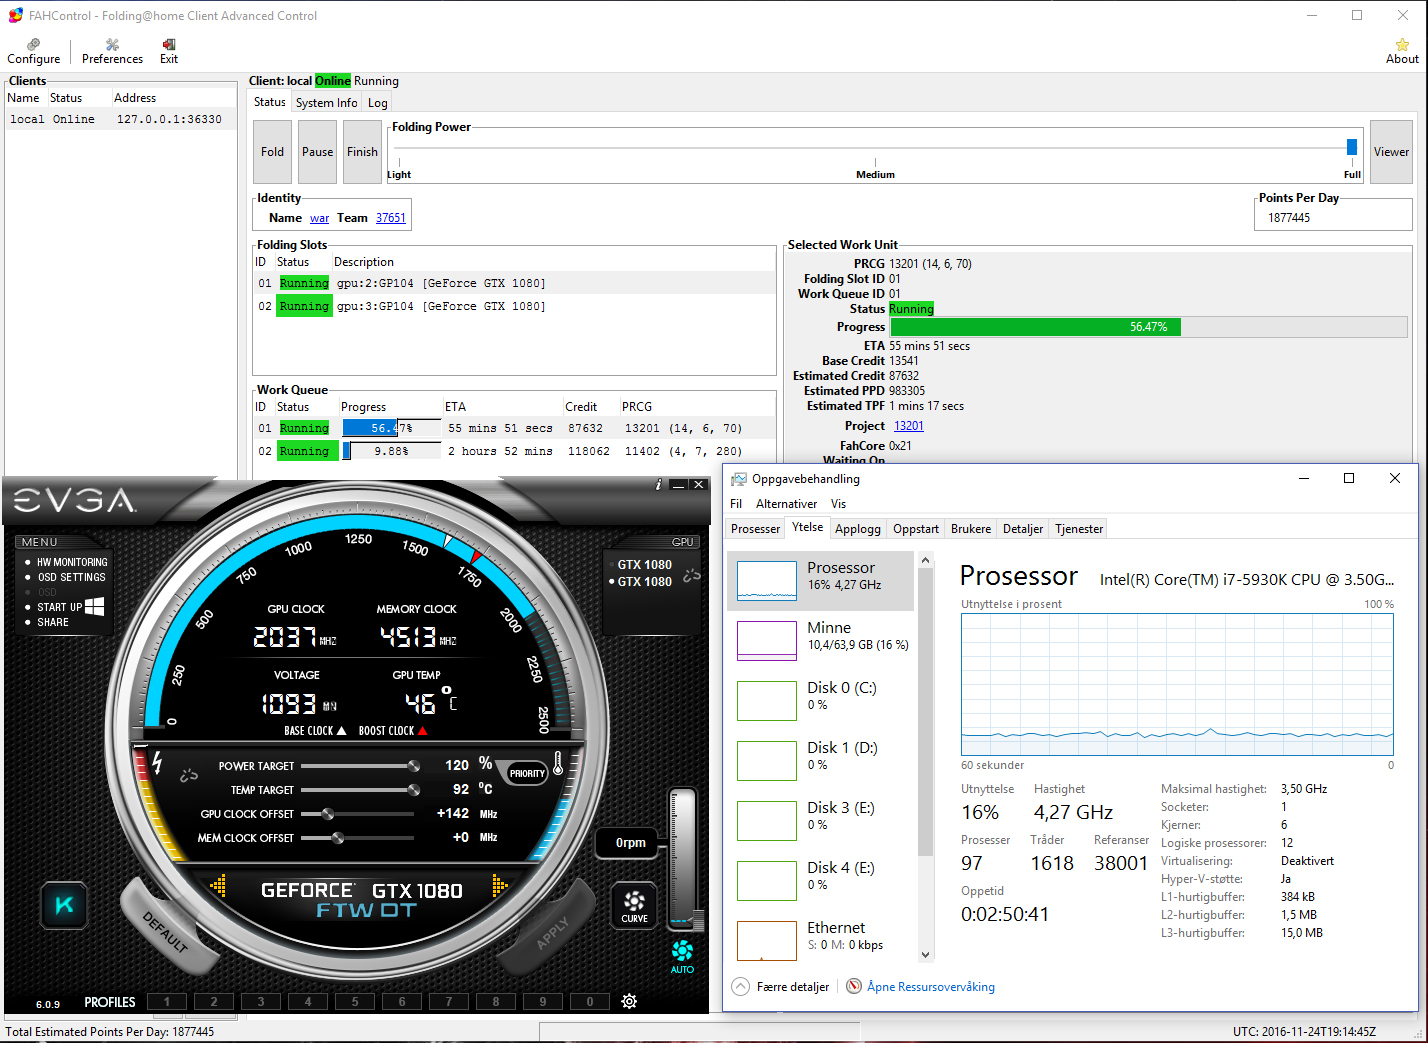This screenshot has height=1043, width=1428.
Task: Toggle the AUTO fan icon in EVGA
Action: (x=682, y=956)
